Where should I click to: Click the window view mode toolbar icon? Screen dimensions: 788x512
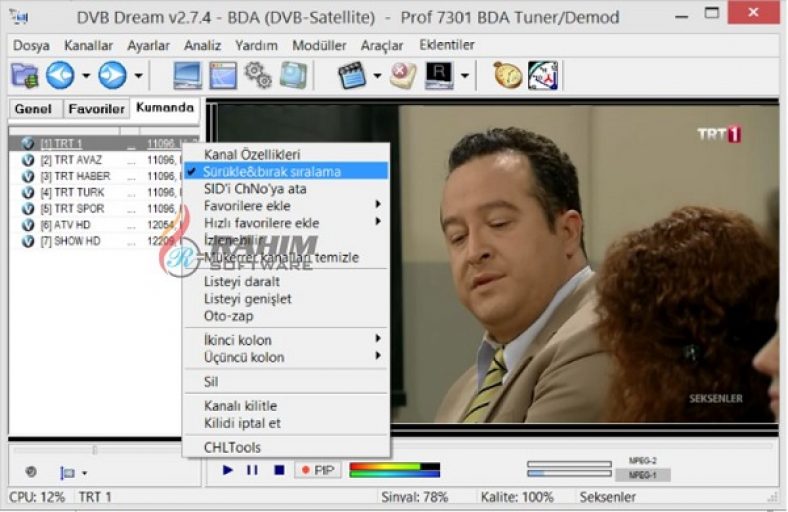click(223, 75)
